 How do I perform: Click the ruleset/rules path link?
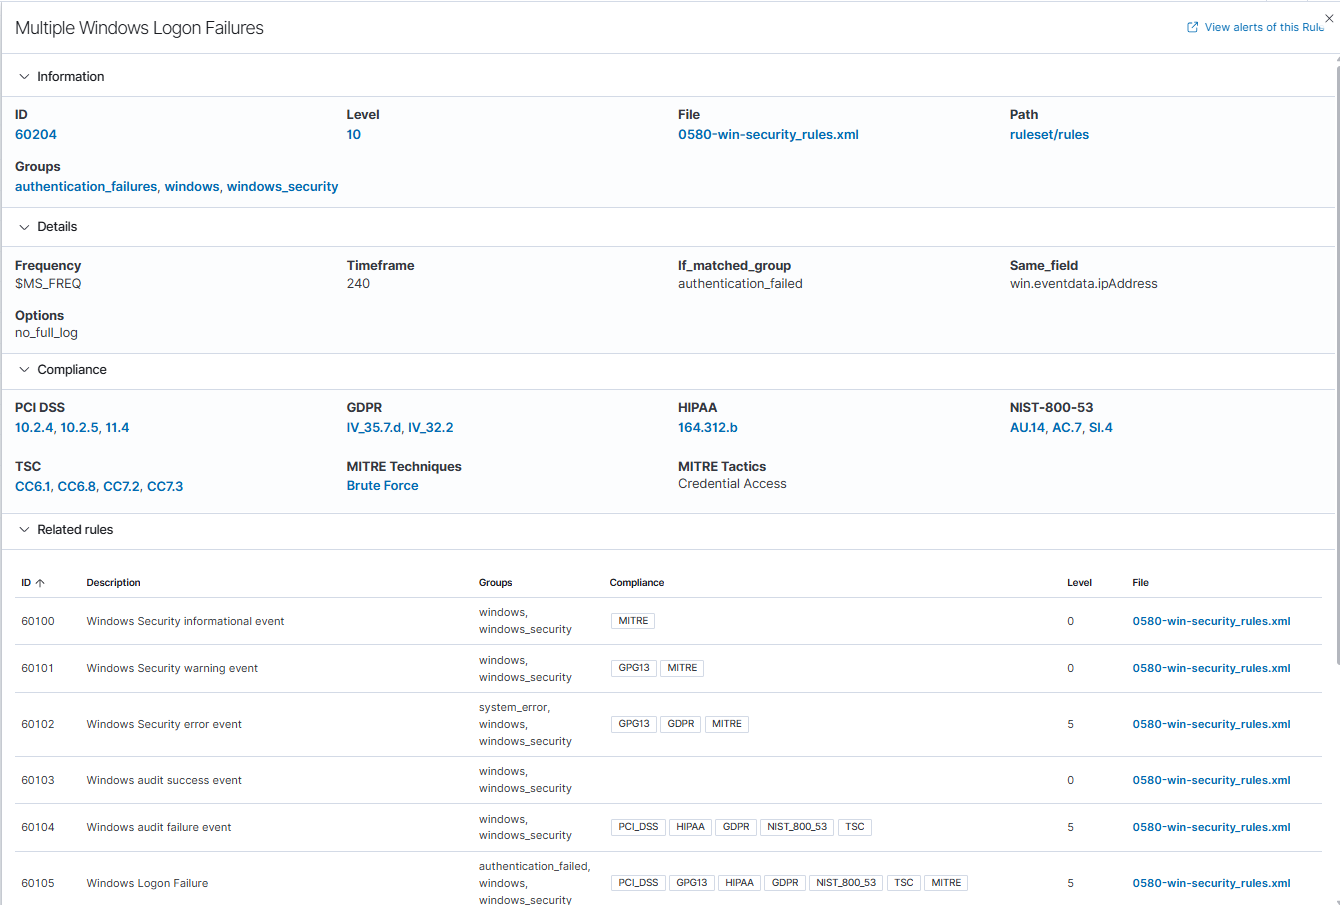[x=1049, y=135]
